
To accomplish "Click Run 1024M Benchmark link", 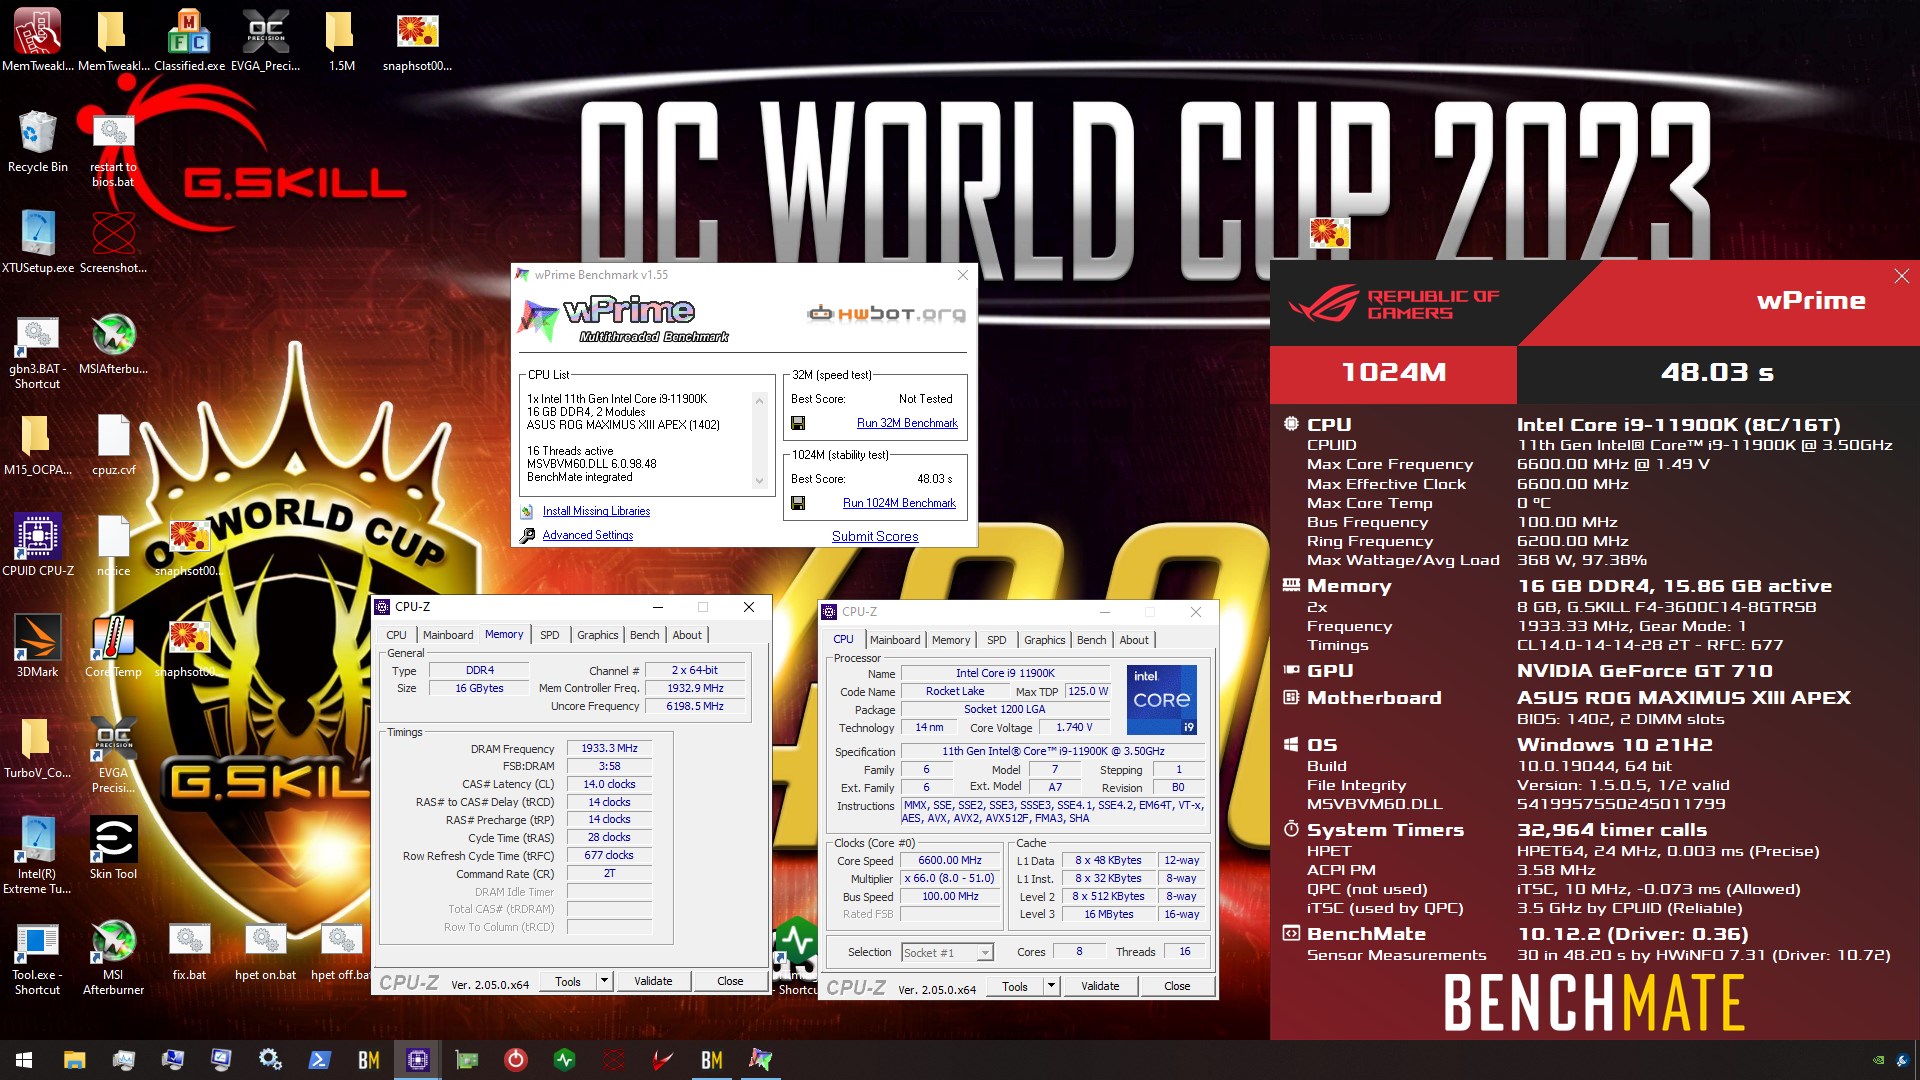I will pos(899,504).
